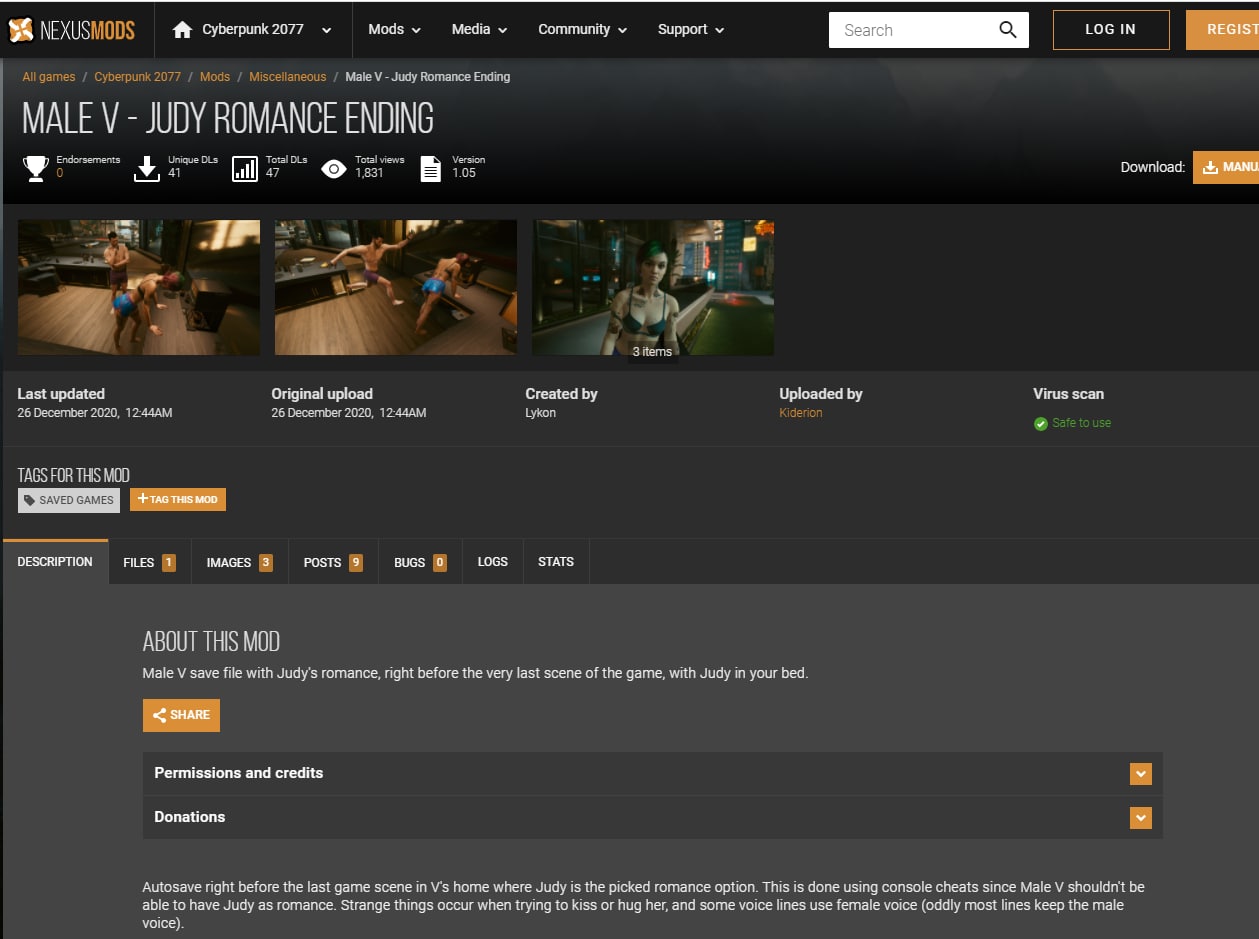Click the LOG IN button
The width and height of the screenshot is (1259, 939).
1111,30
